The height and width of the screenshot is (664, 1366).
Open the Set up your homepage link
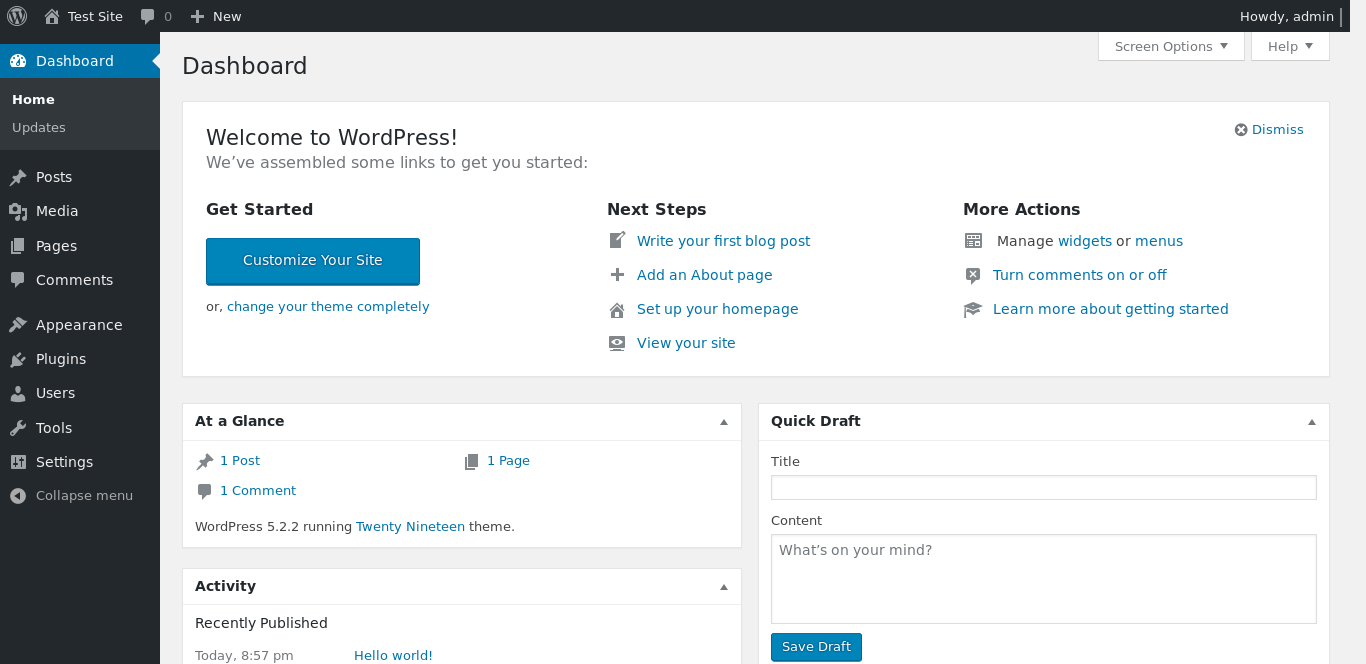(717, 309)
